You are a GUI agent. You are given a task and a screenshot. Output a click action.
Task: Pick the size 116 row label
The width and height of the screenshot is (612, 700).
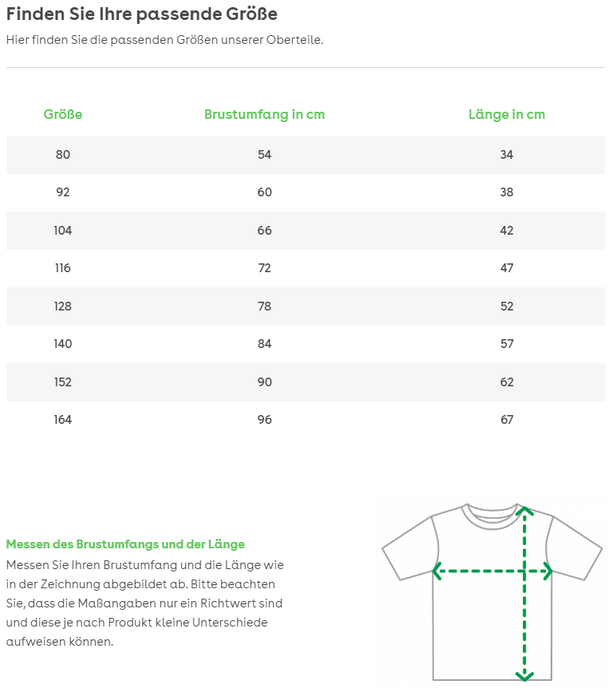coord(63,268)
